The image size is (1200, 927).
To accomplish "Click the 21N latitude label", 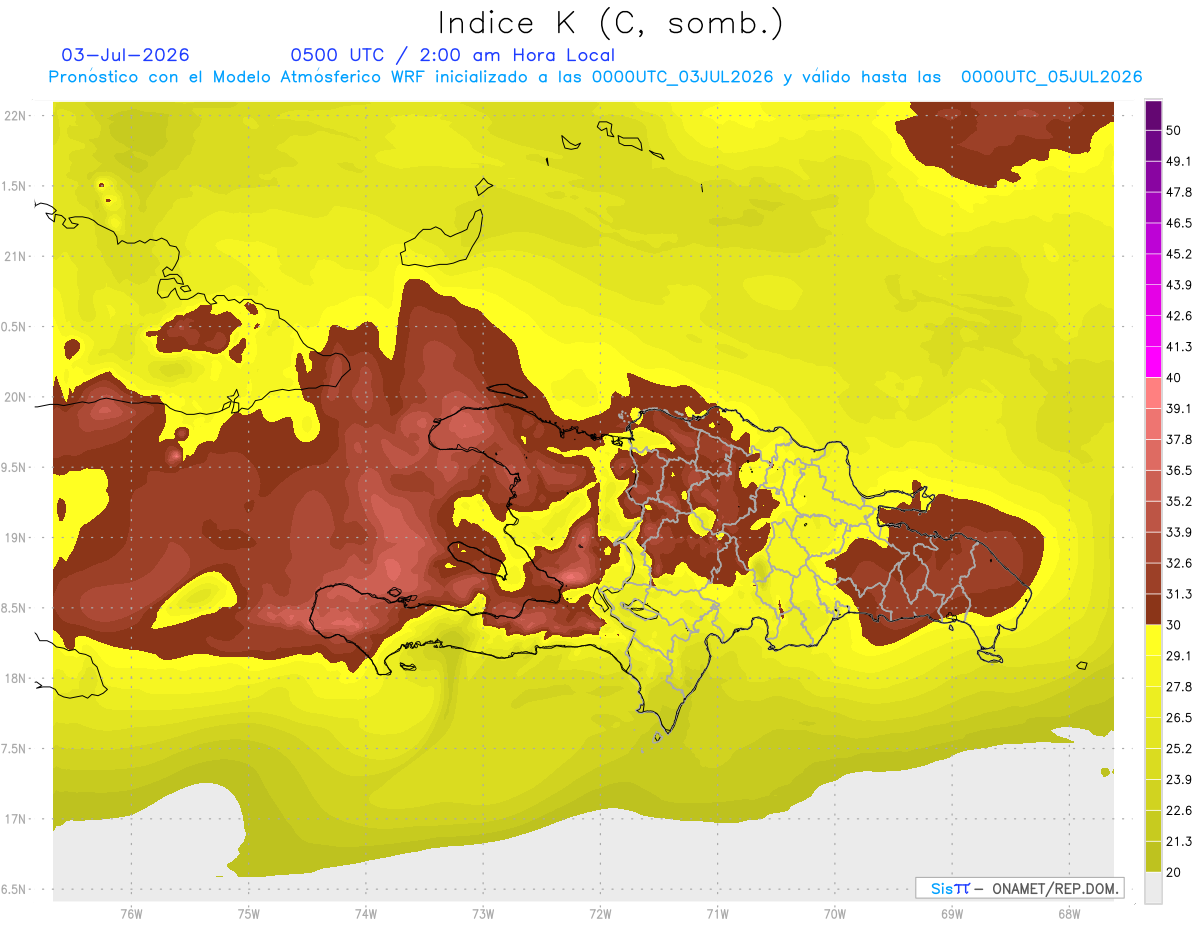I will point(16,256).
